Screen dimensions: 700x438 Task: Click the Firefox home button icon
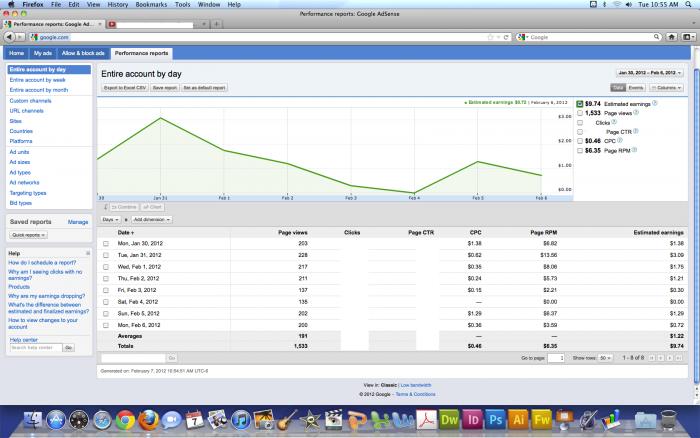671,37
